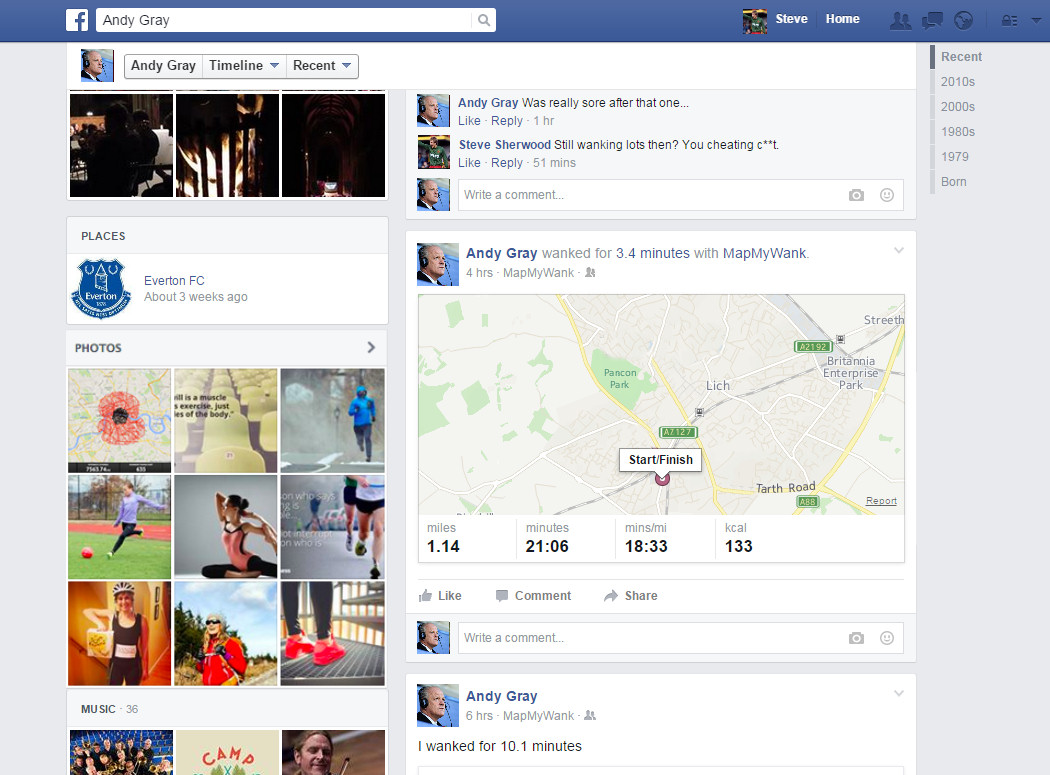The height and width of the screenshot is (775, 1050).
Task: Click the Everton FC crest icon
Action: click(101, 289)
